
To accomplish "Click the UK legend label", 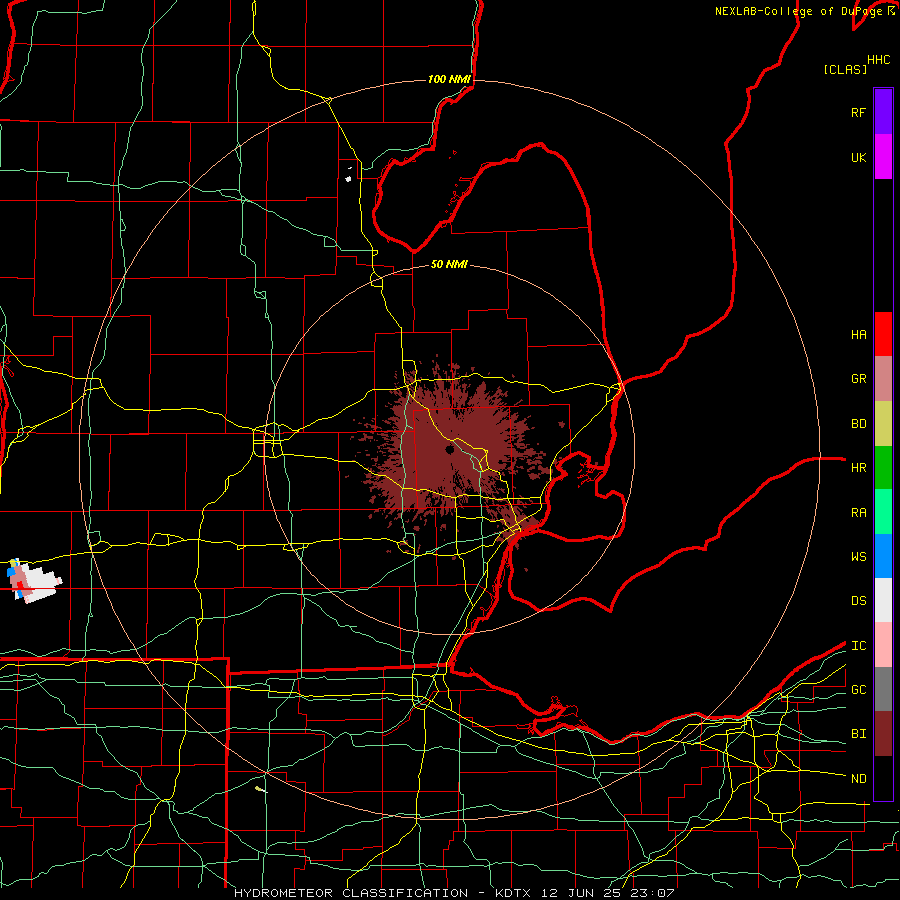I will 858,158.
